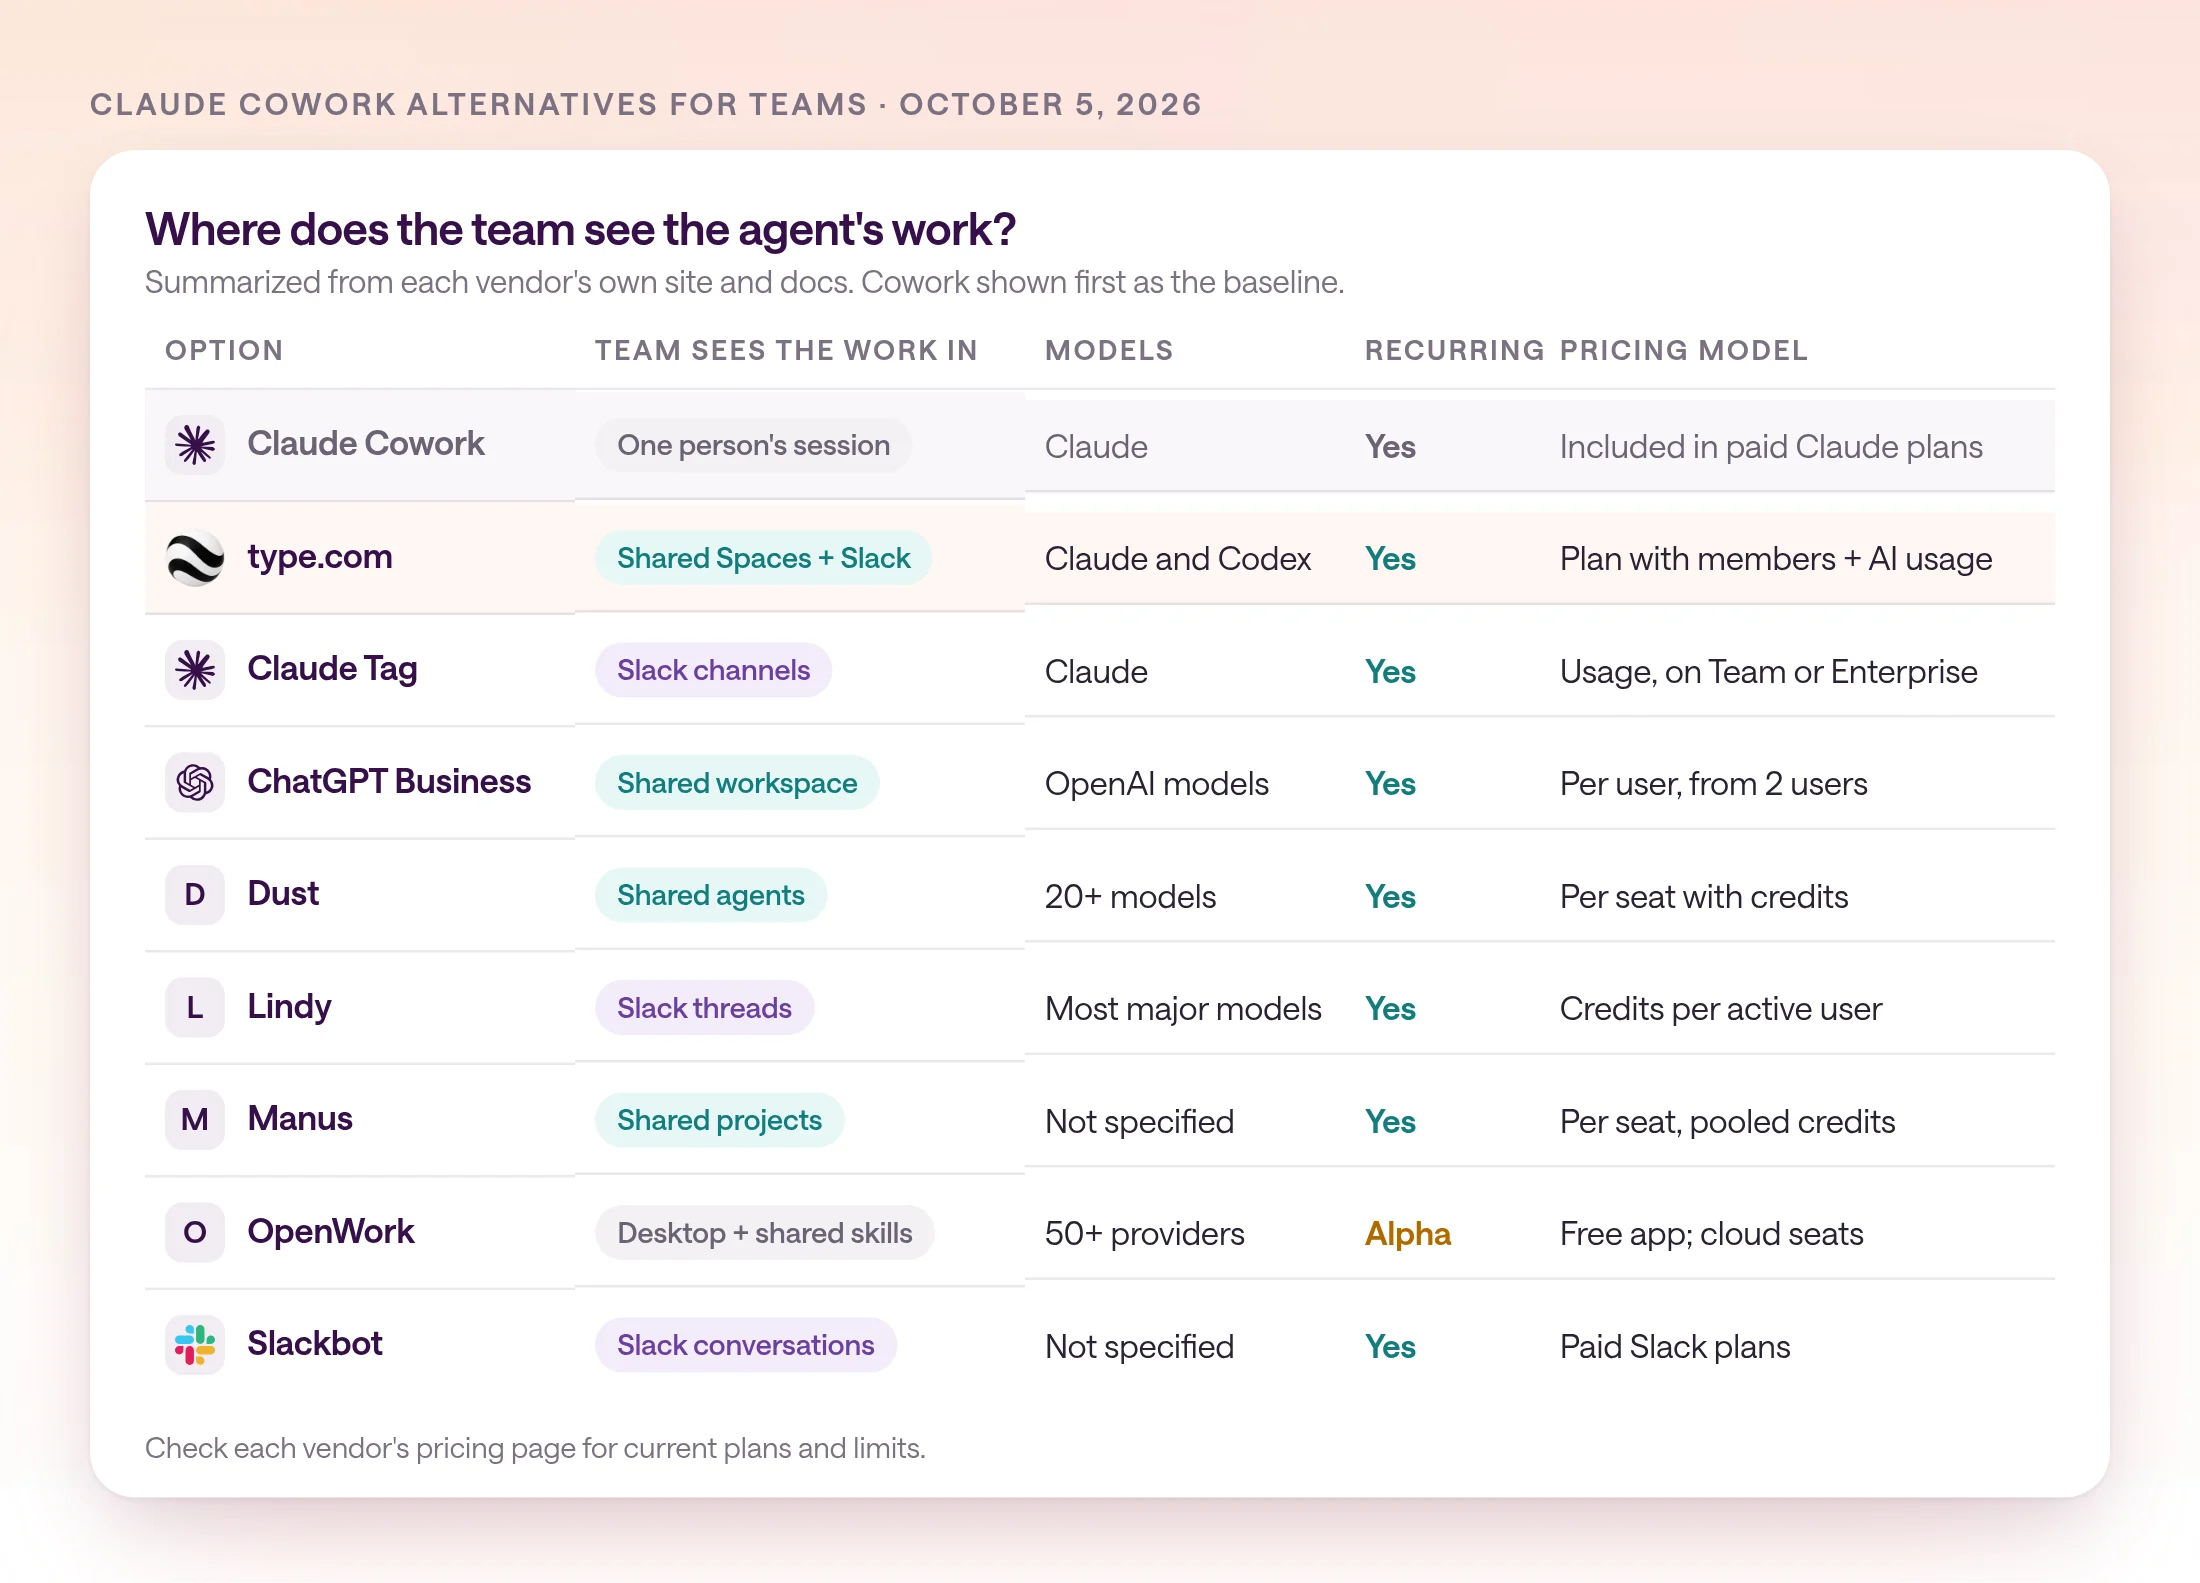Click the 'Desktop + shared skills' pill
The height and width of the screenshot is (1583, 2200).
pos(764,1233)
